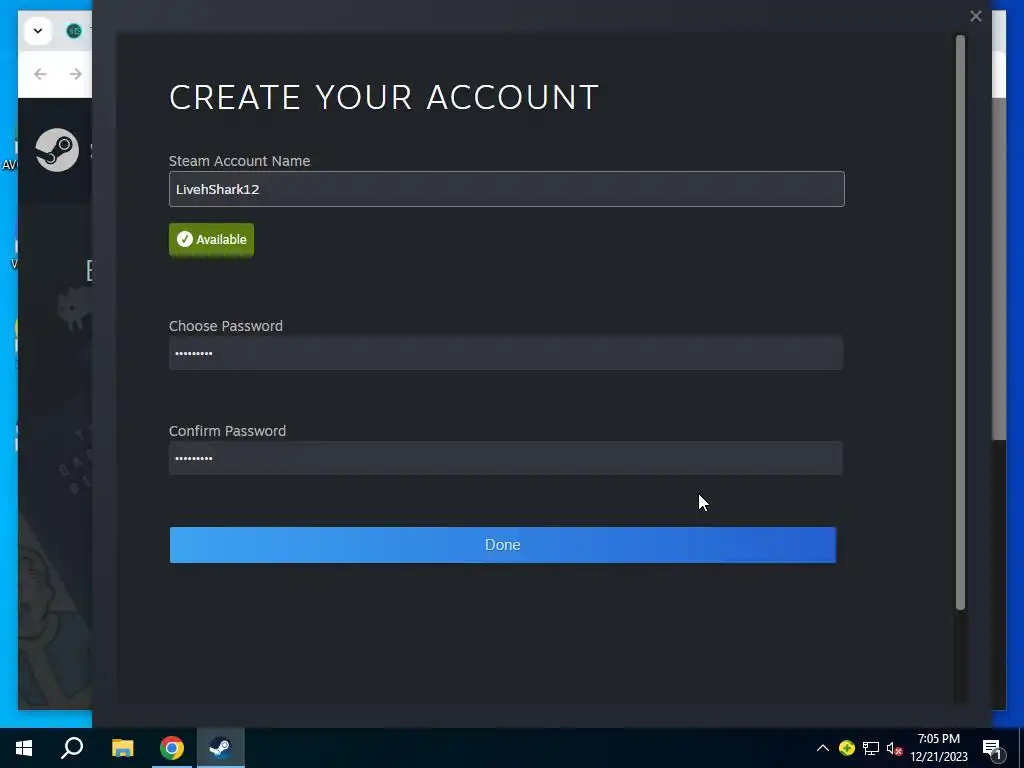Click the Steam taskbar icon
This screenshot has width=1024, height=768.
[221, 748]
